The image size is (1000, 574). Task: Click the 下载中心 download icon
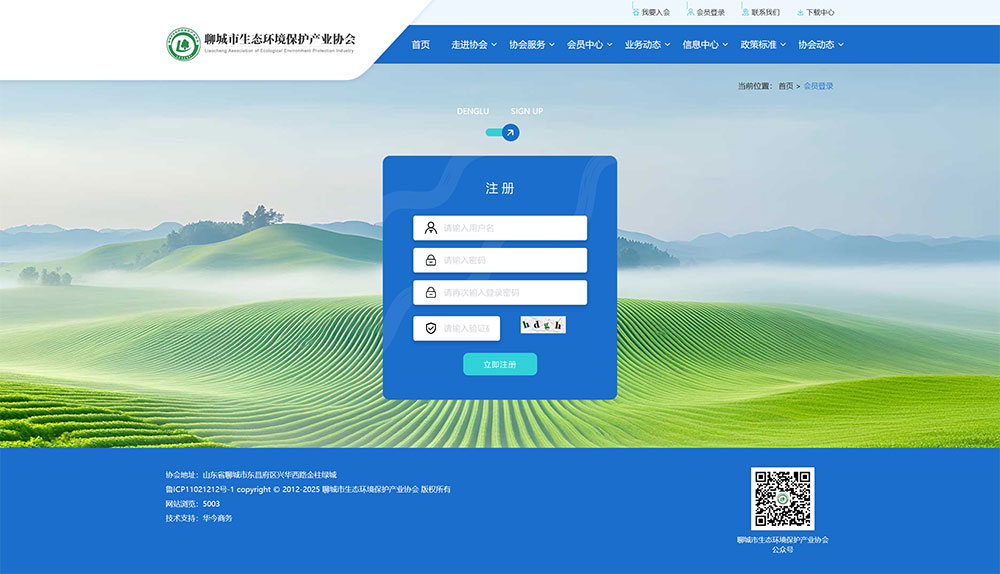800,12
